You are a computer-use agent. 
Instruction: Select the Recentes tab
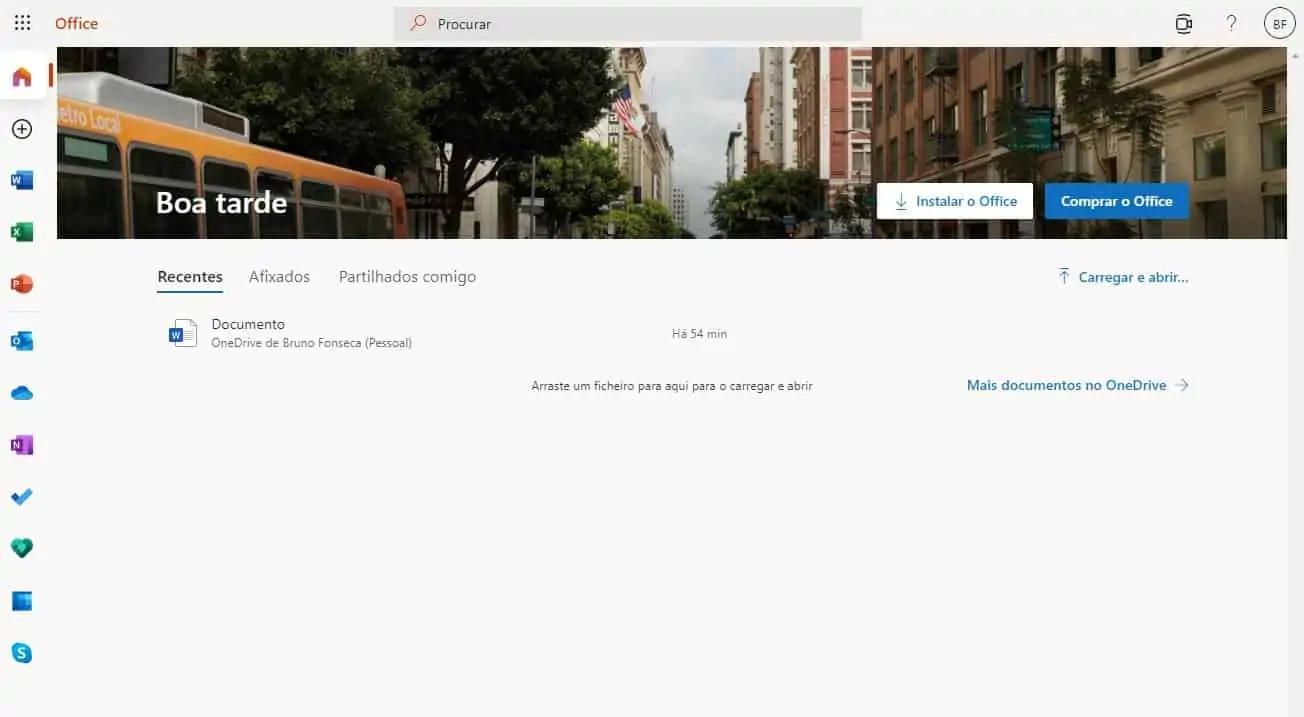[x=190, y=277]
